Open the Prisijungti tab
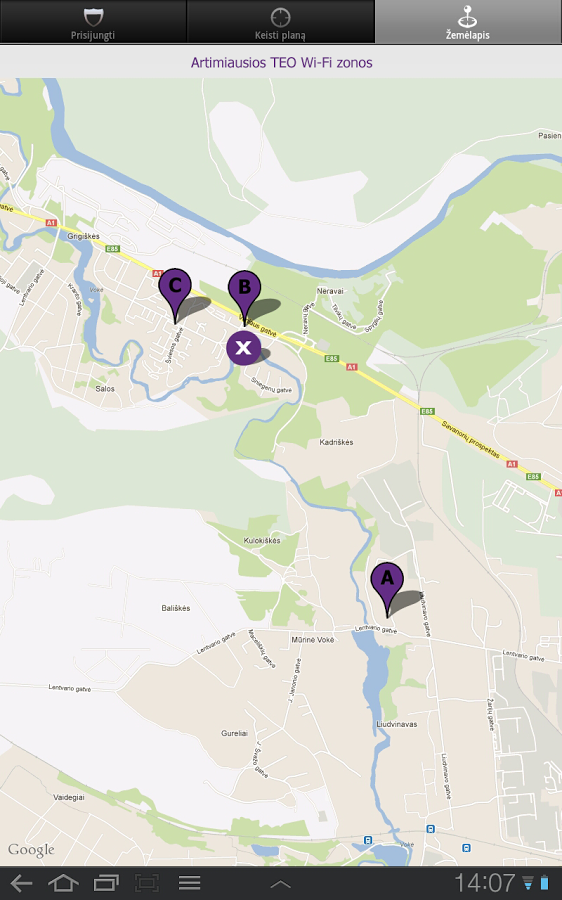 93,22
